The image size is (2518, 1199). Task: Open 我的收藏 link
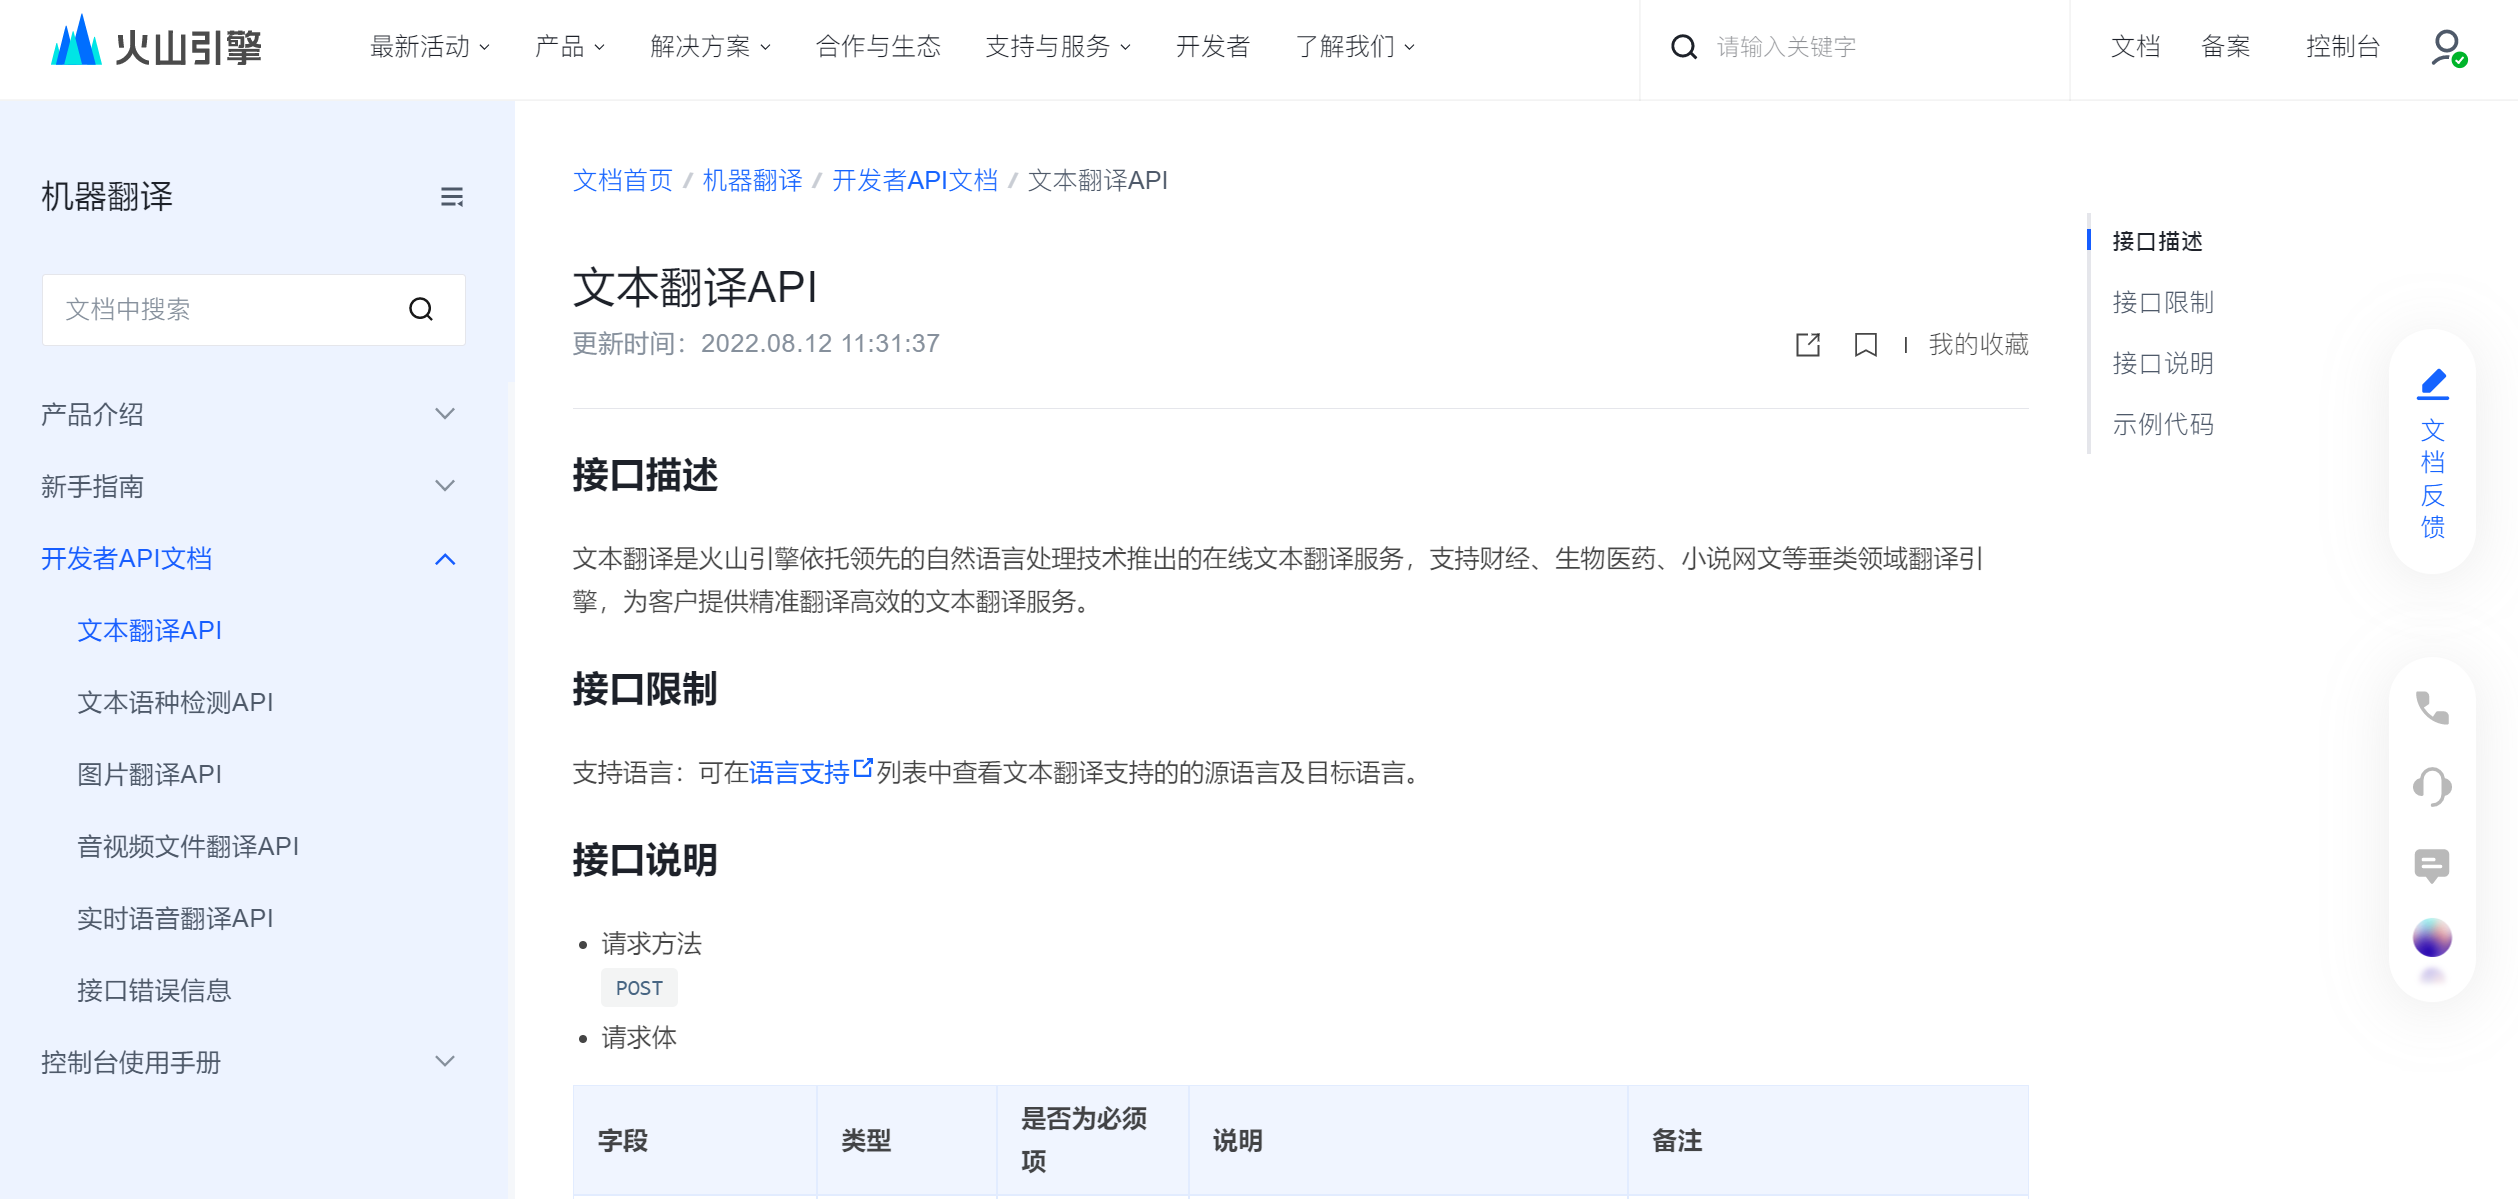(1978, 345)
